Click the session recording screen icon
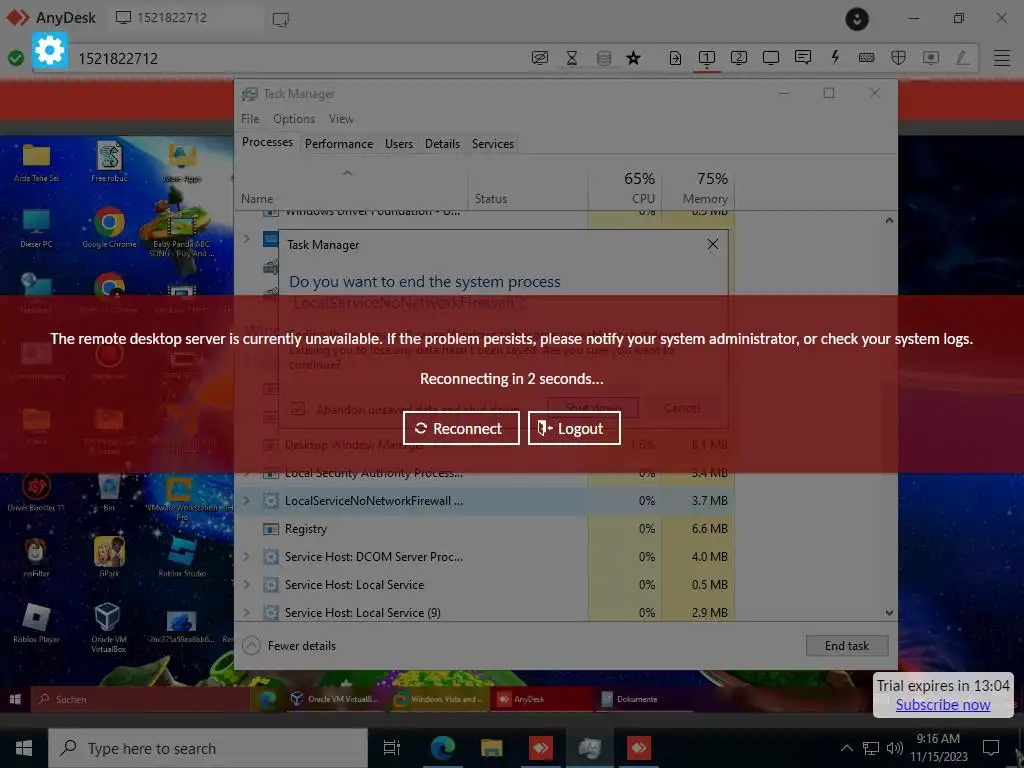 click(x=931, y=58)
